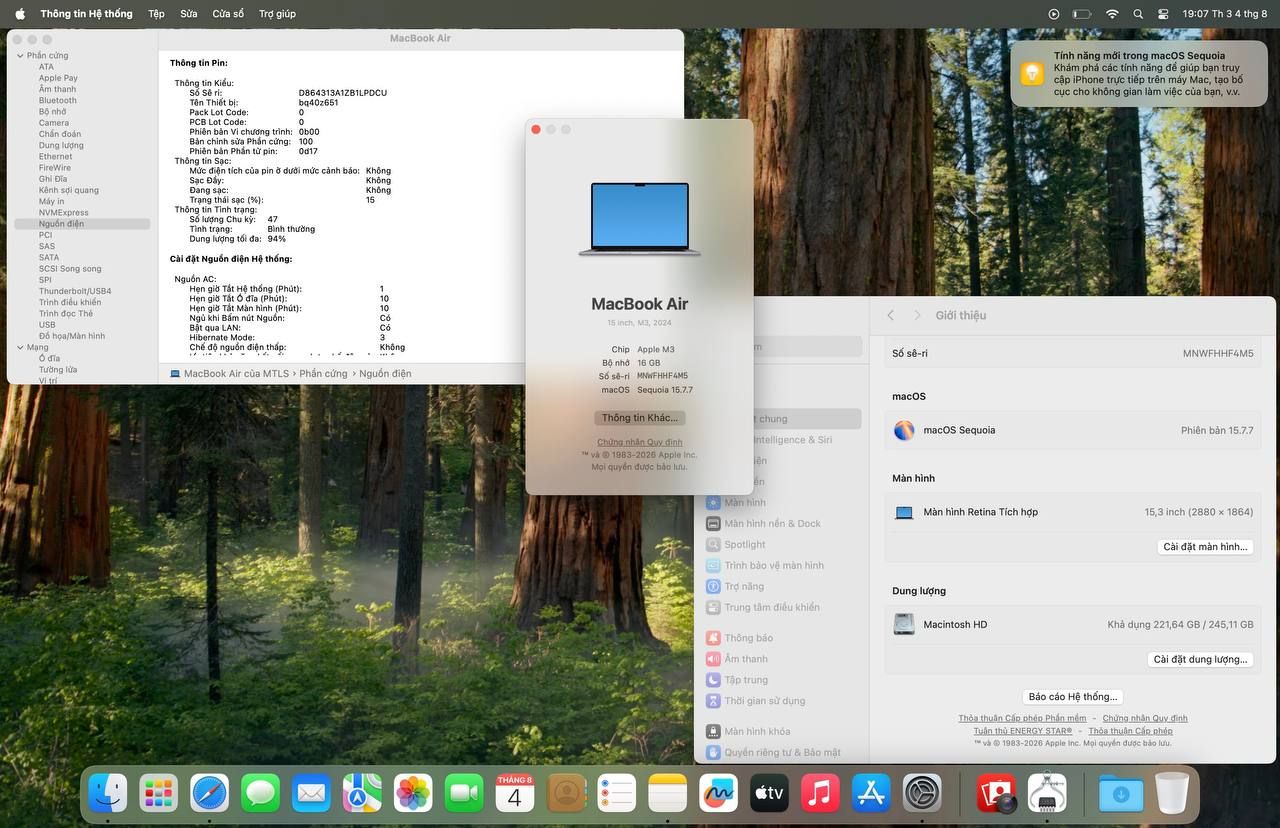
Task: Open the Trash in the Dock
Action: [x=1172, y=793]
